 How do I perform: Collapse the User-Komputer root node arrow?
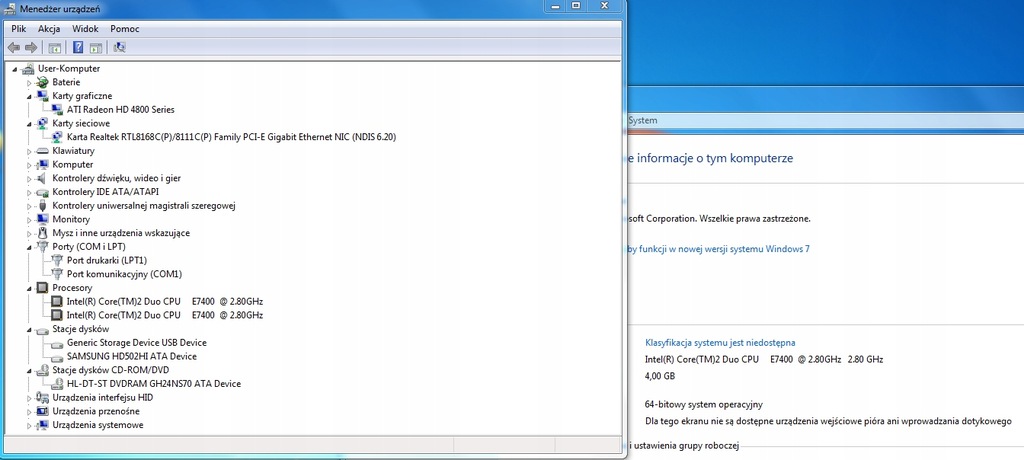click(x=15, y=69)
